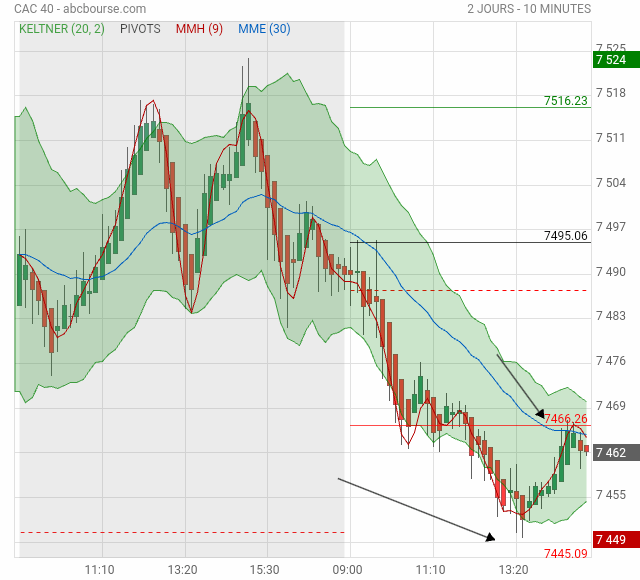
Task: Click the first 13:20 time label
Action: [x=182, y=569]
